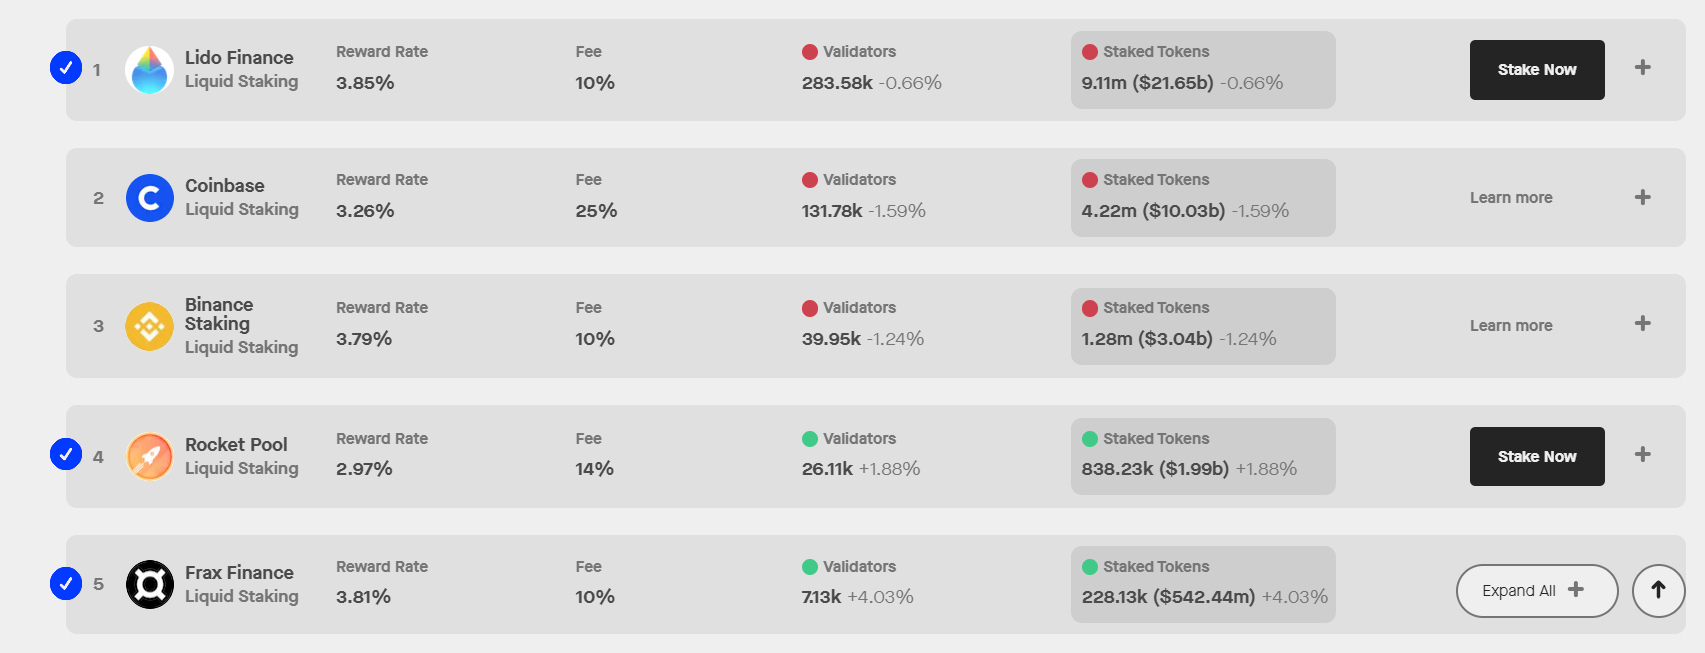Click the Rocket Pool logo icon

(x=149, y=457)
